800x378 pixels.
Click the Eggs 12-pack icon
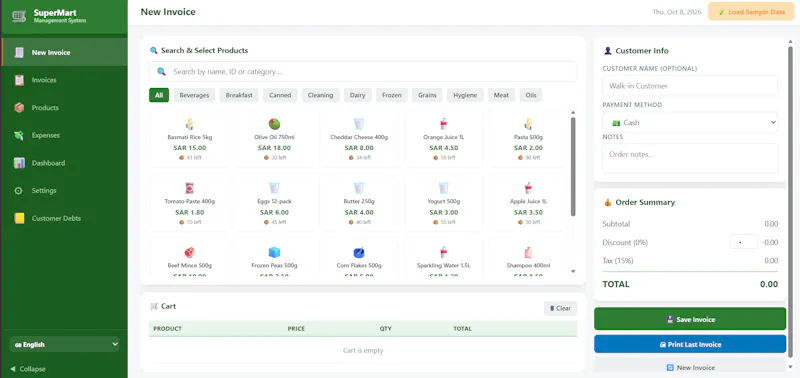point(274,188)
